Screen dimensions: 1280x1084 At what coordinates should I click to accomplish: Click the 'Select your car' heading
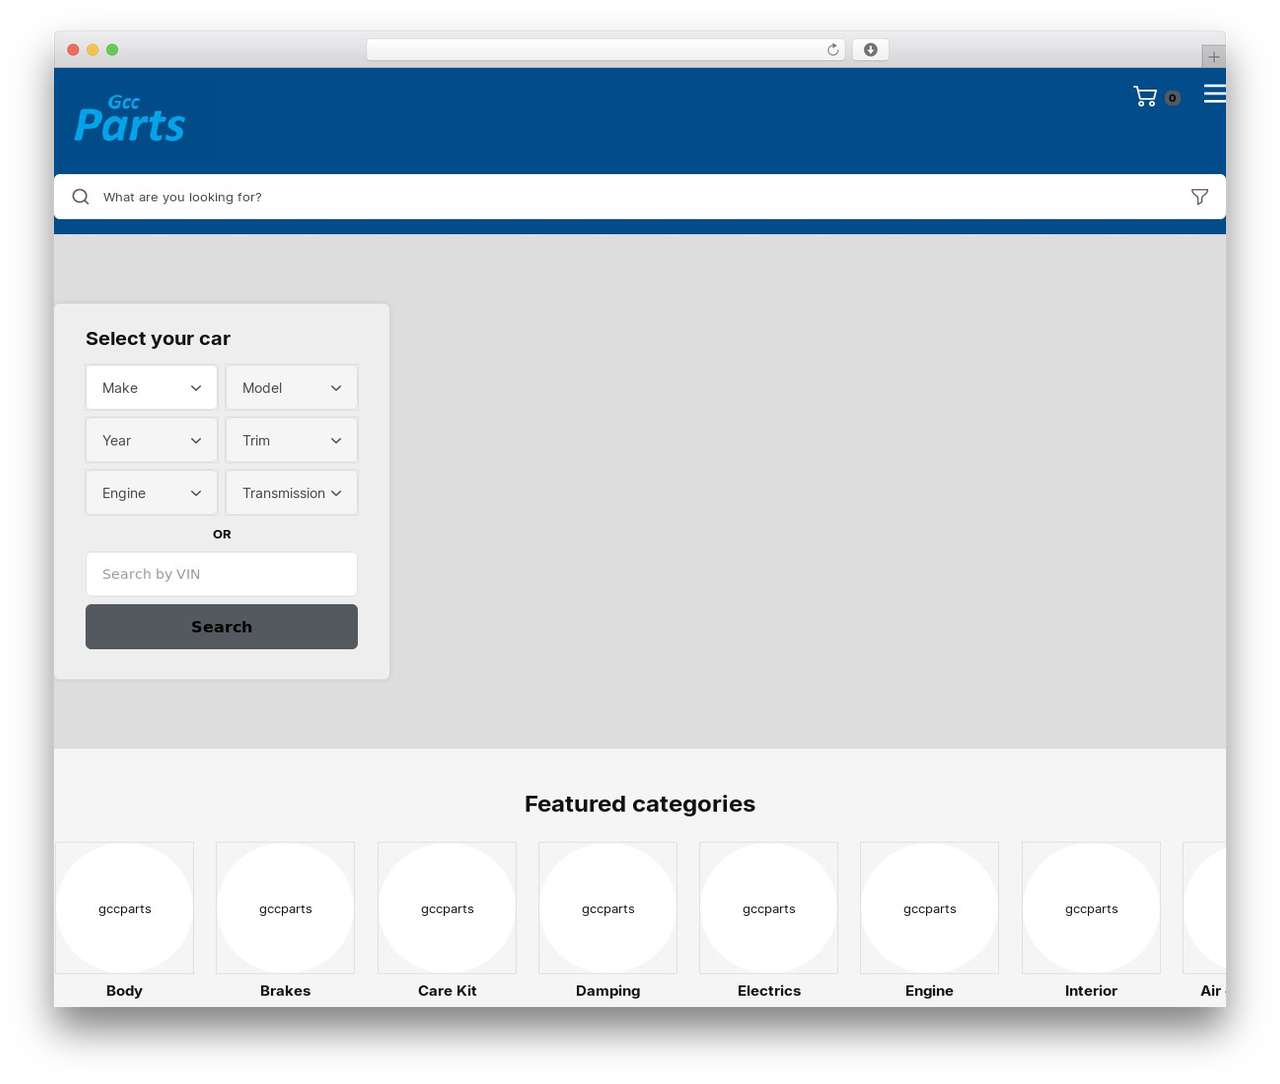(x=158, y=339)
